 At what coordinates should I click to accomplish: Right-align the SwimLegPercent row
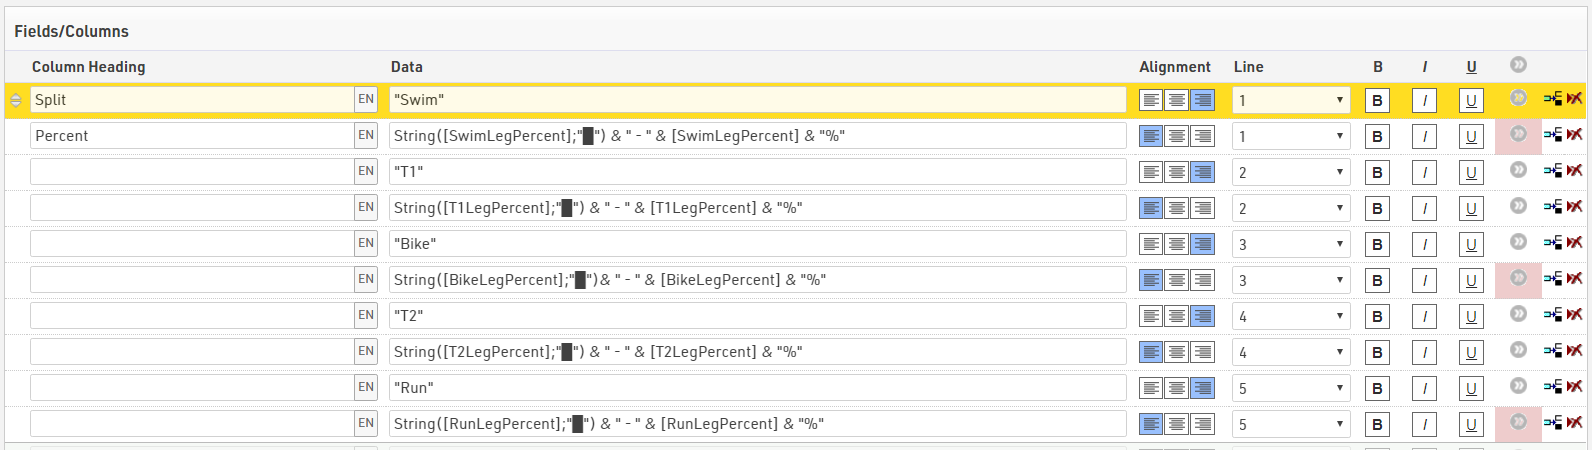[x=1202, y=136]
